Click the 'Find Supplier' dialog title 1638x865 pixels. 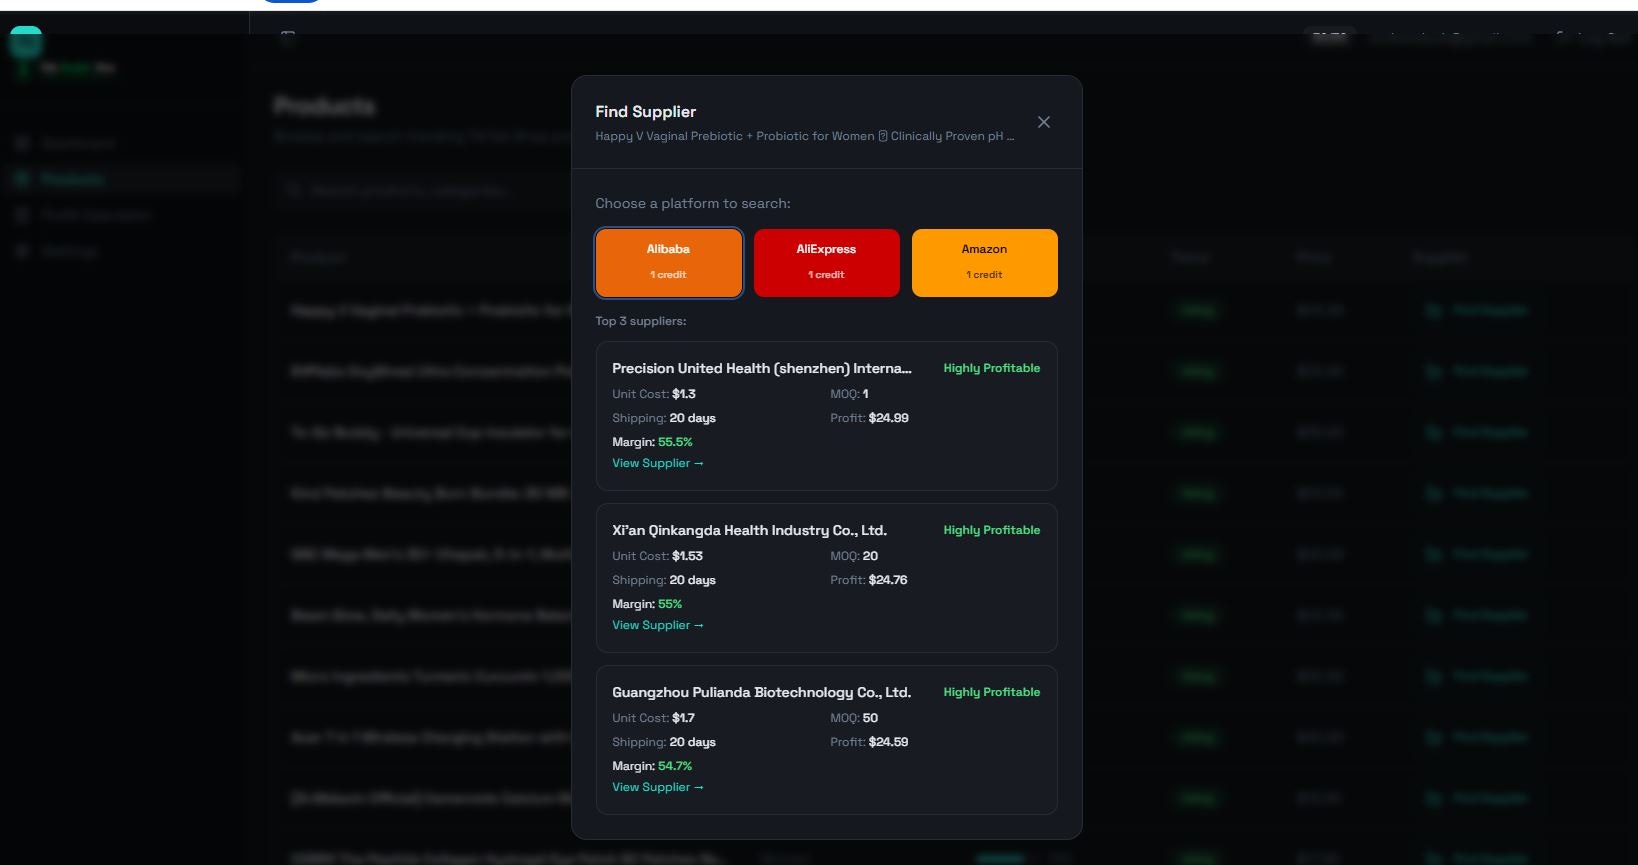646,112
